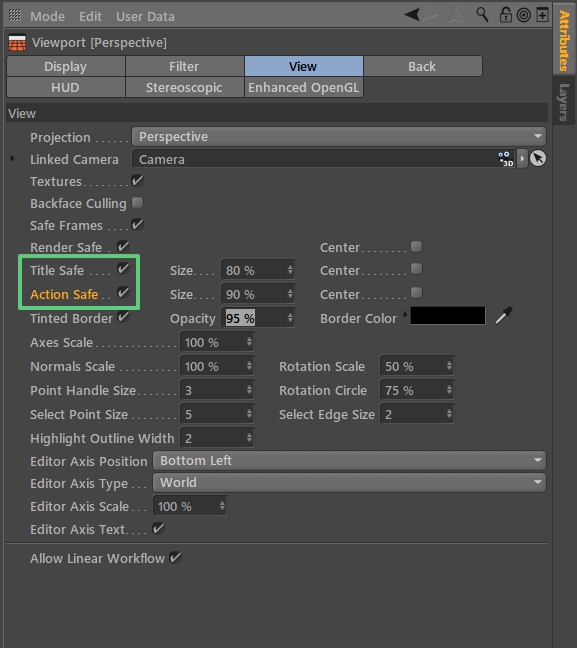Disable the Title Safe checkbox
This screenshot has height=648, width=577.
[123, 269]
